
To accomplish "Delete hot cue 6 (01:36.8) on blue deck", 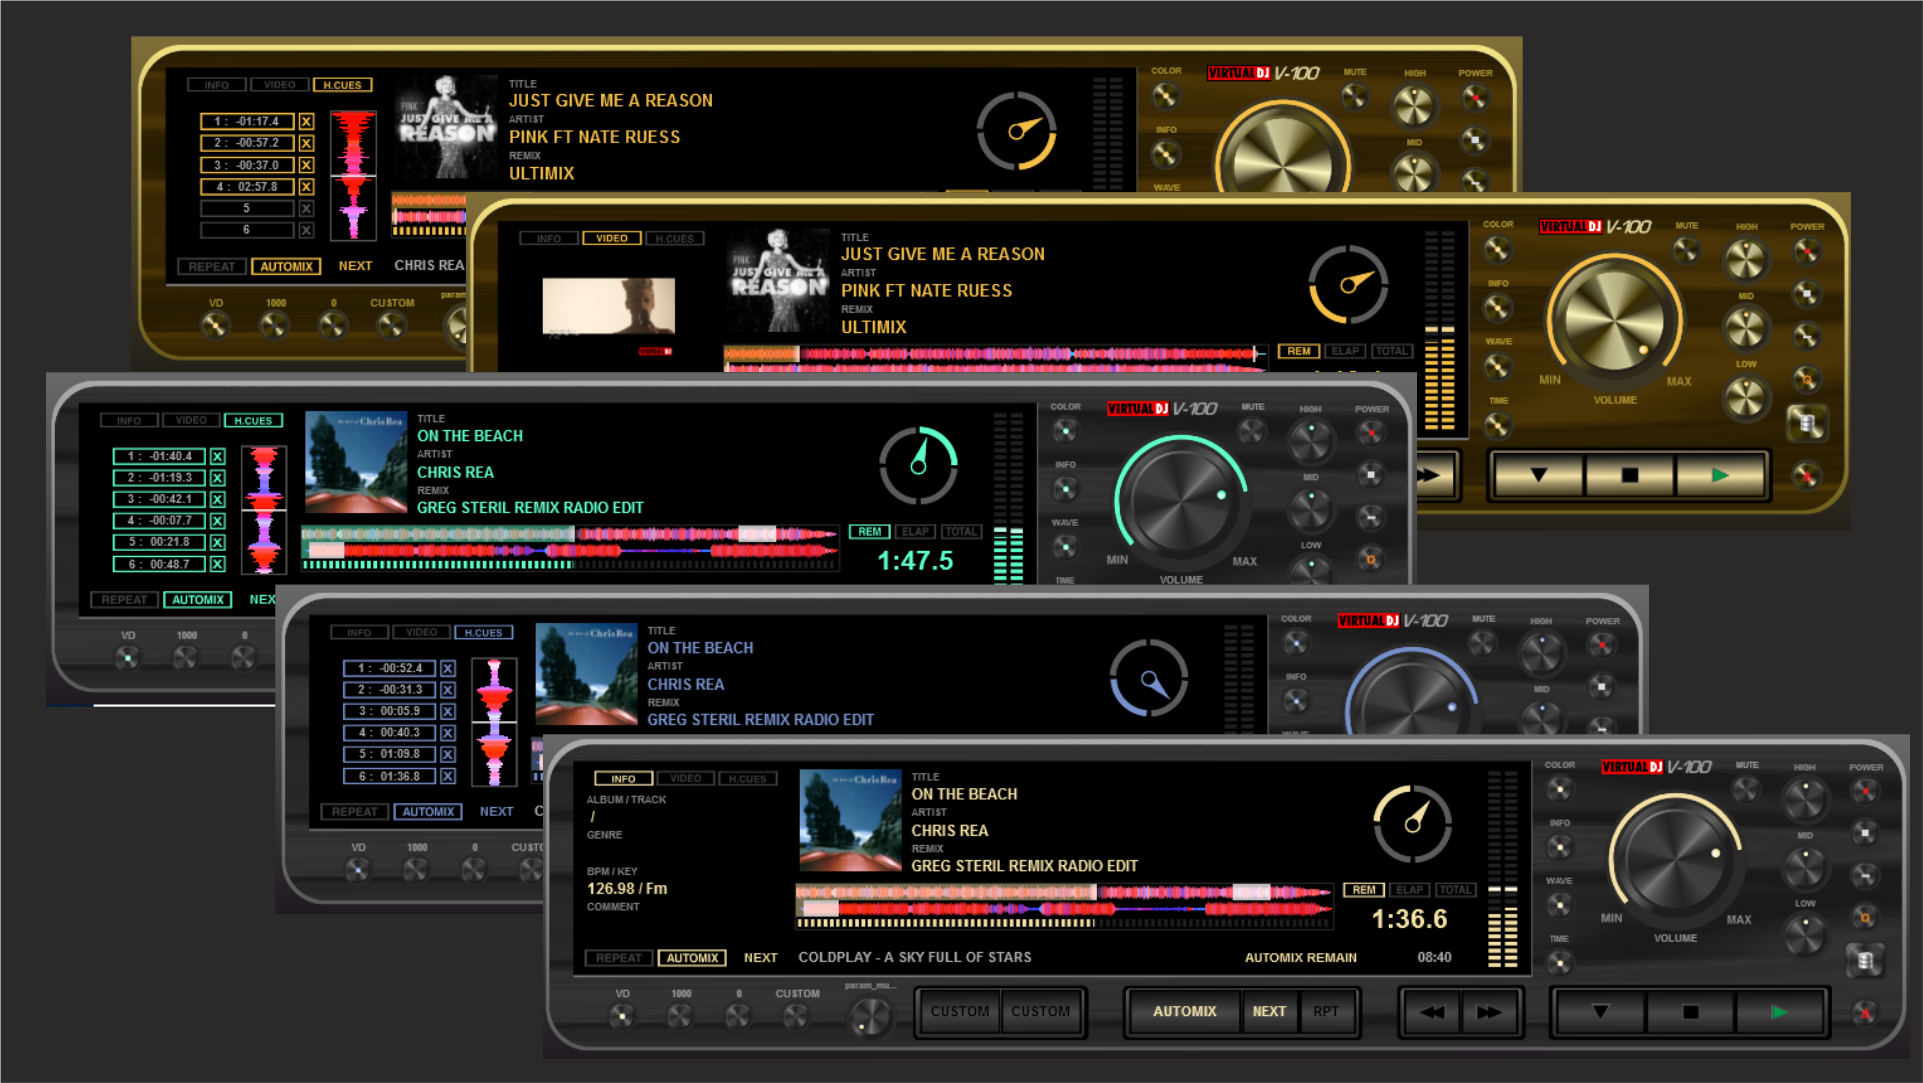I will tap(448, 776).
